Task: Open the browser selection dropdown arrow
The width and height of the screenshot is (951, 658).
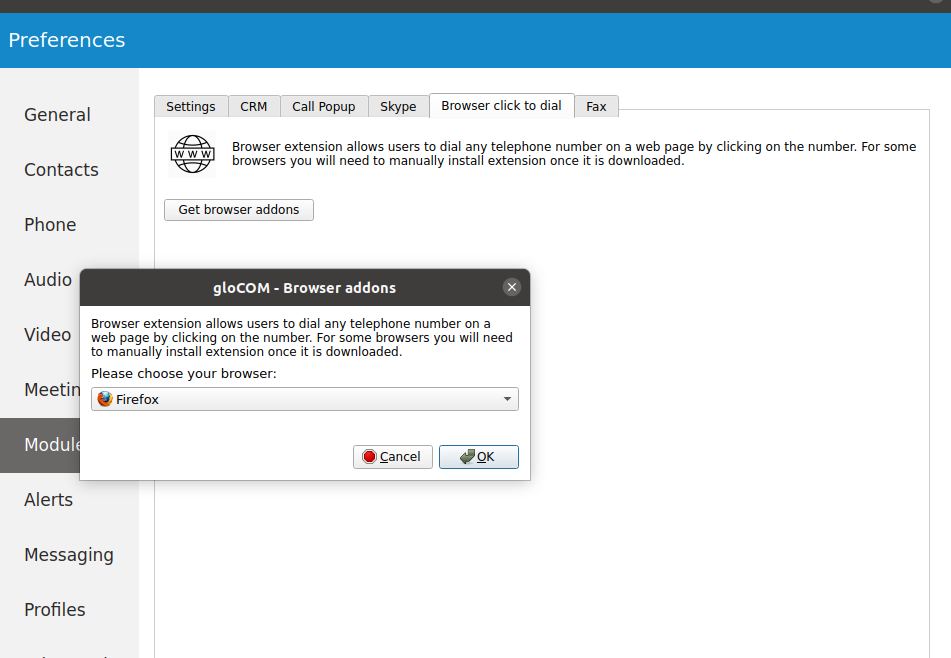Action: point(507,399)
